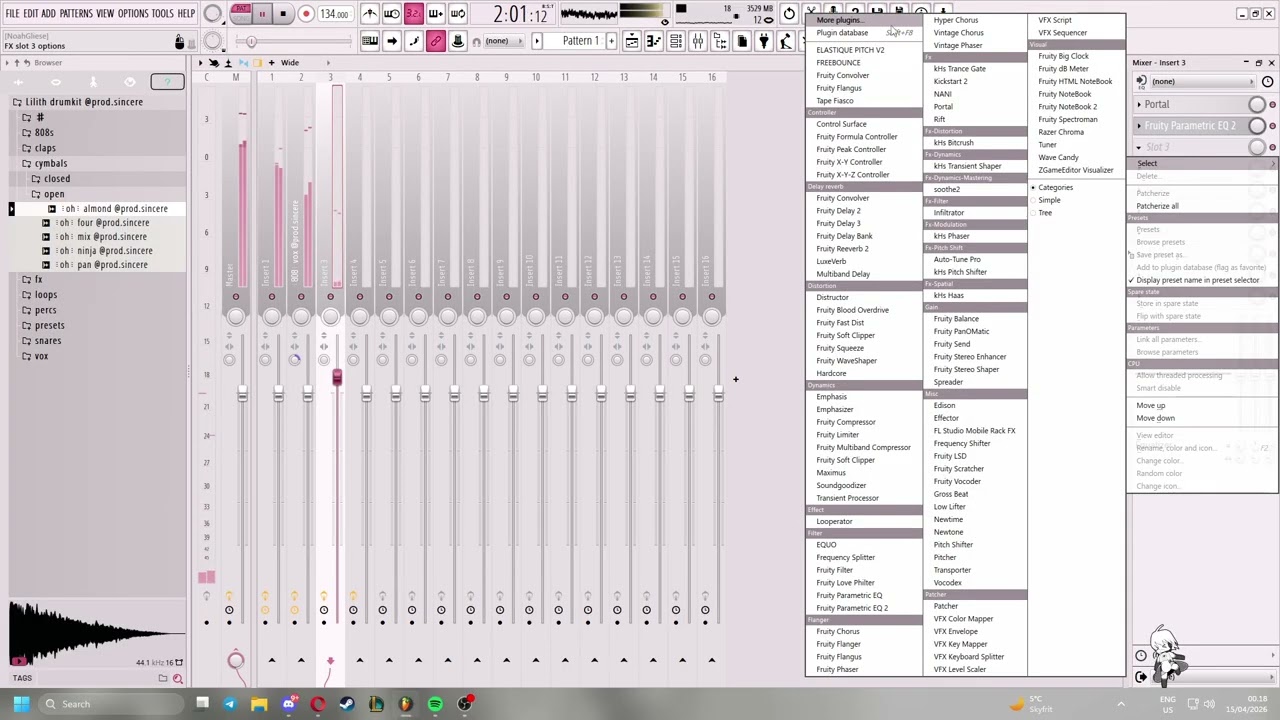Open the Select submenu in slot menu
This screenshot has height=720, width=1280.
1202,164
